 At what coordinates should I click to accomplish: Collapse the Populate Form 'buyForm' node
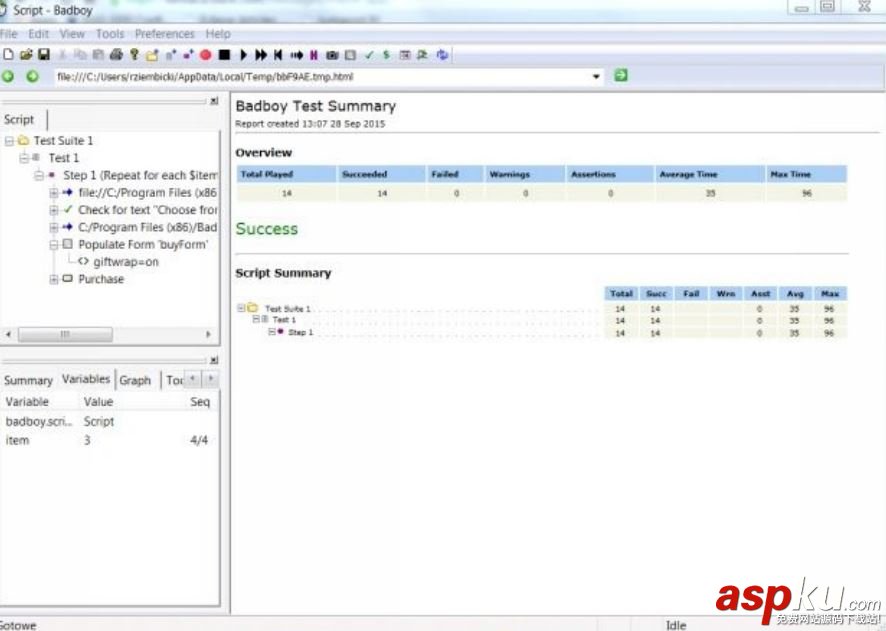(54, 245)
